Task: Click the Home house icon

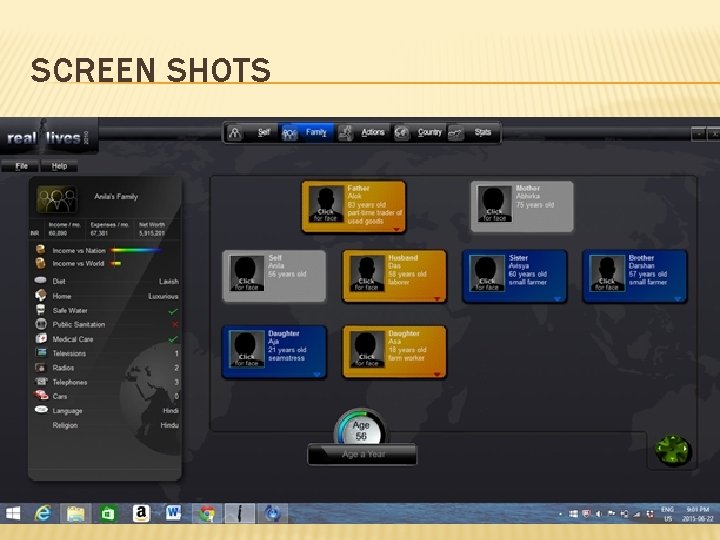Action: coord(41,295)
